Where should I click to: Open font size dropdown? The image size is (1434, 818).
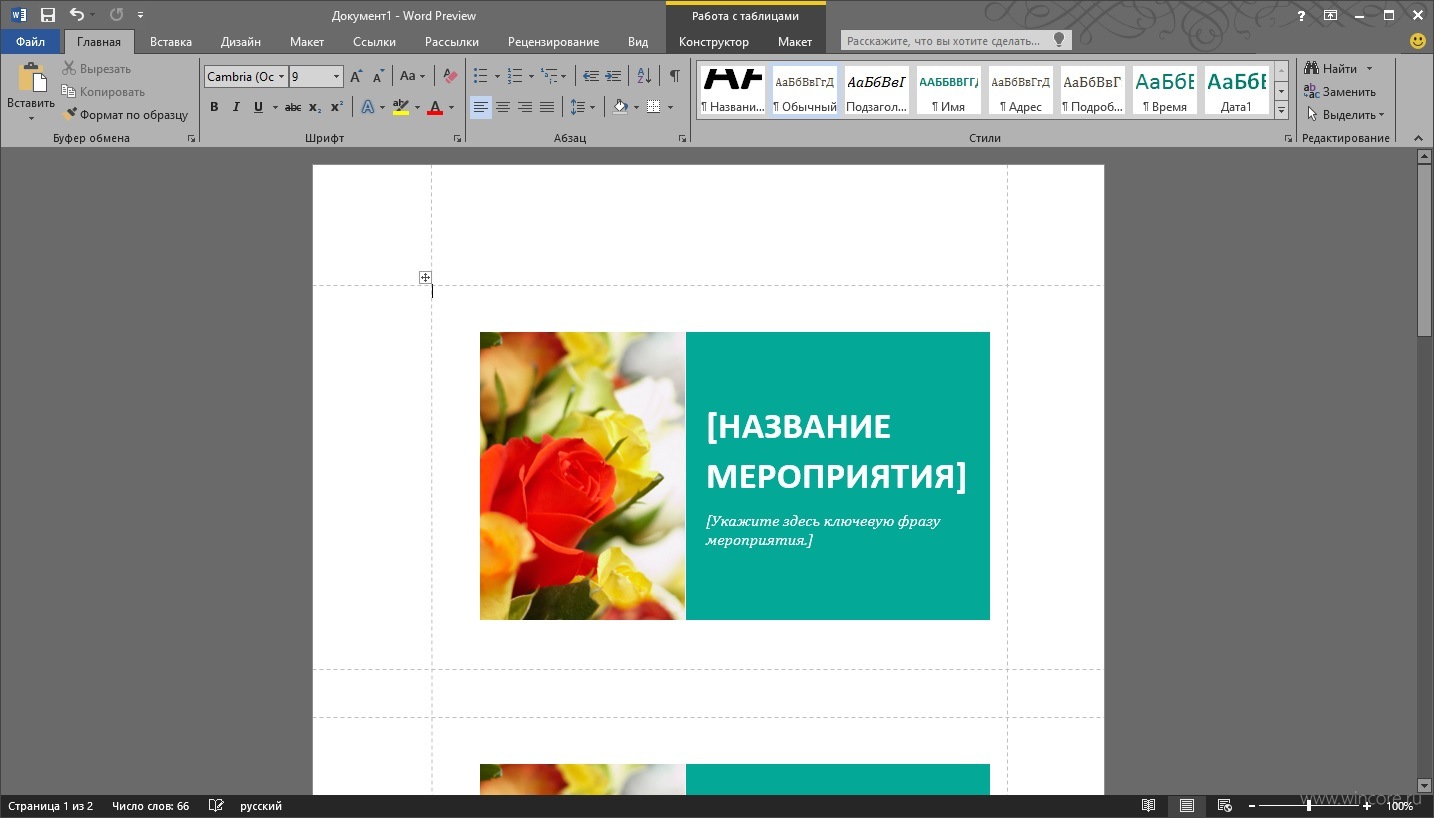pos(337,76)
